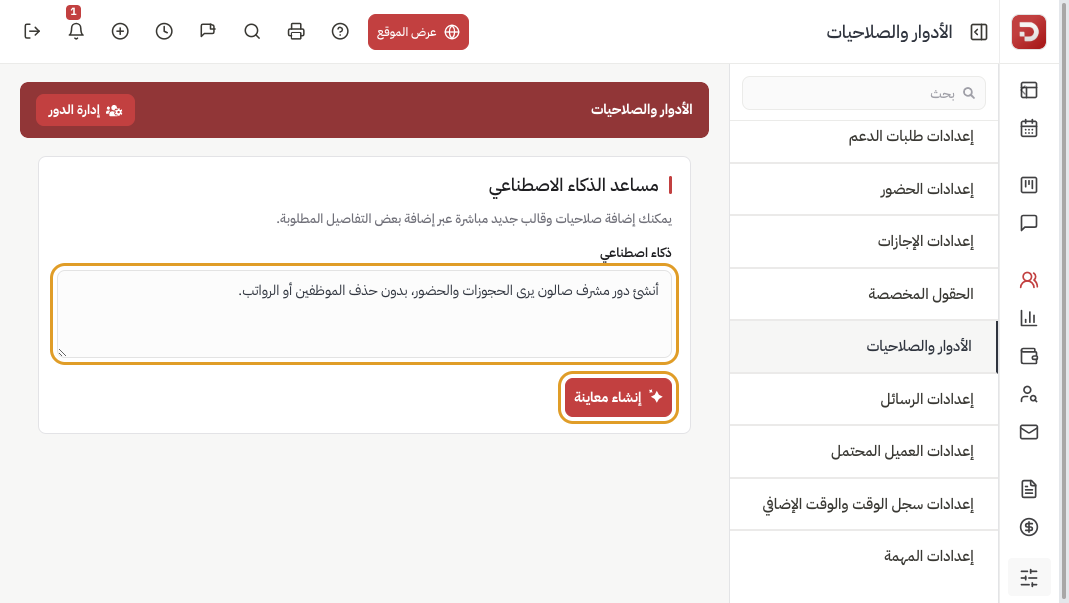
Task: Click the logout icon
Action: tap(32, 31)
